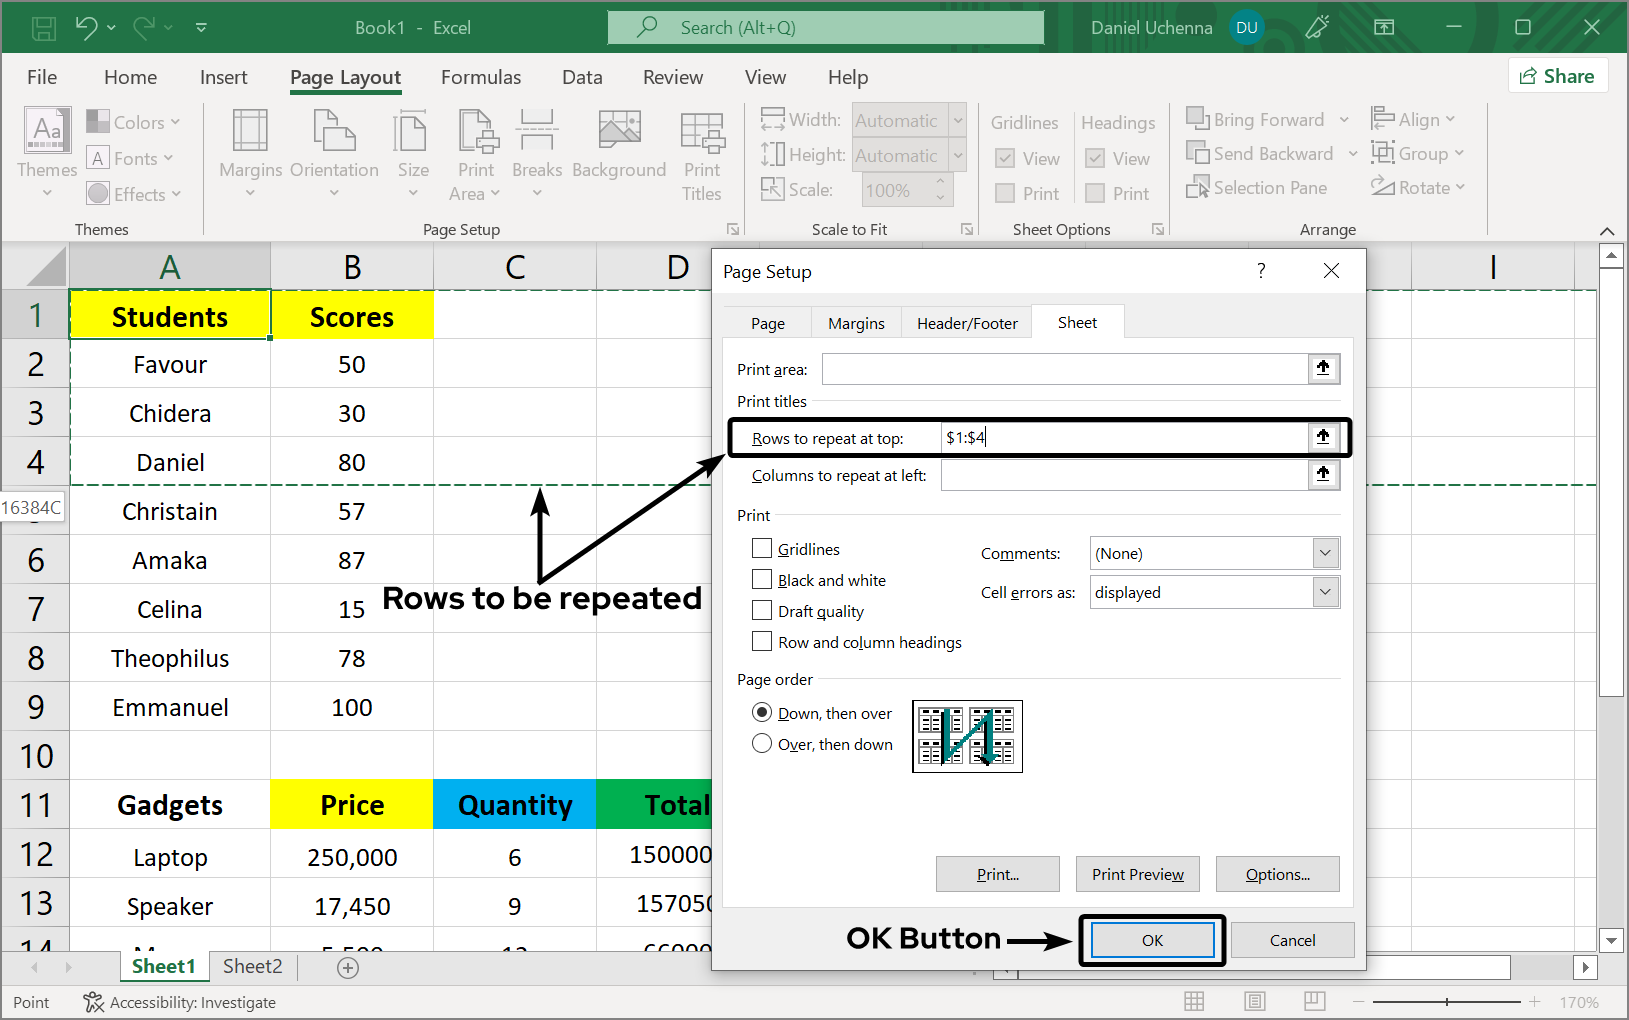Expand the Colors theme dropdown
The image size is (1629, 1020).
(x=138, y=122)
